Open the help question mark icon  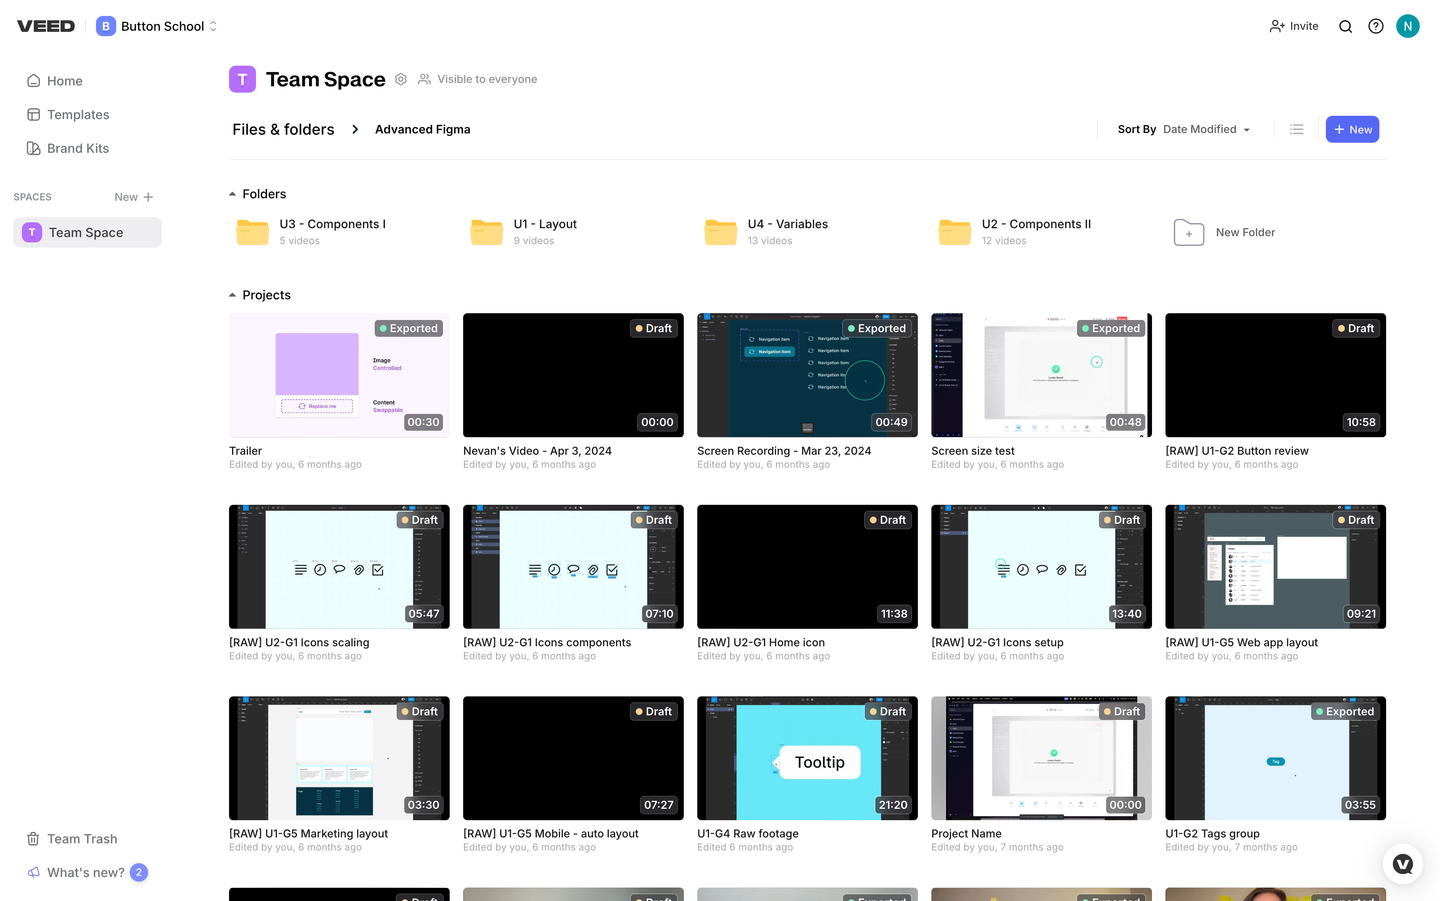coord(1376,27)
